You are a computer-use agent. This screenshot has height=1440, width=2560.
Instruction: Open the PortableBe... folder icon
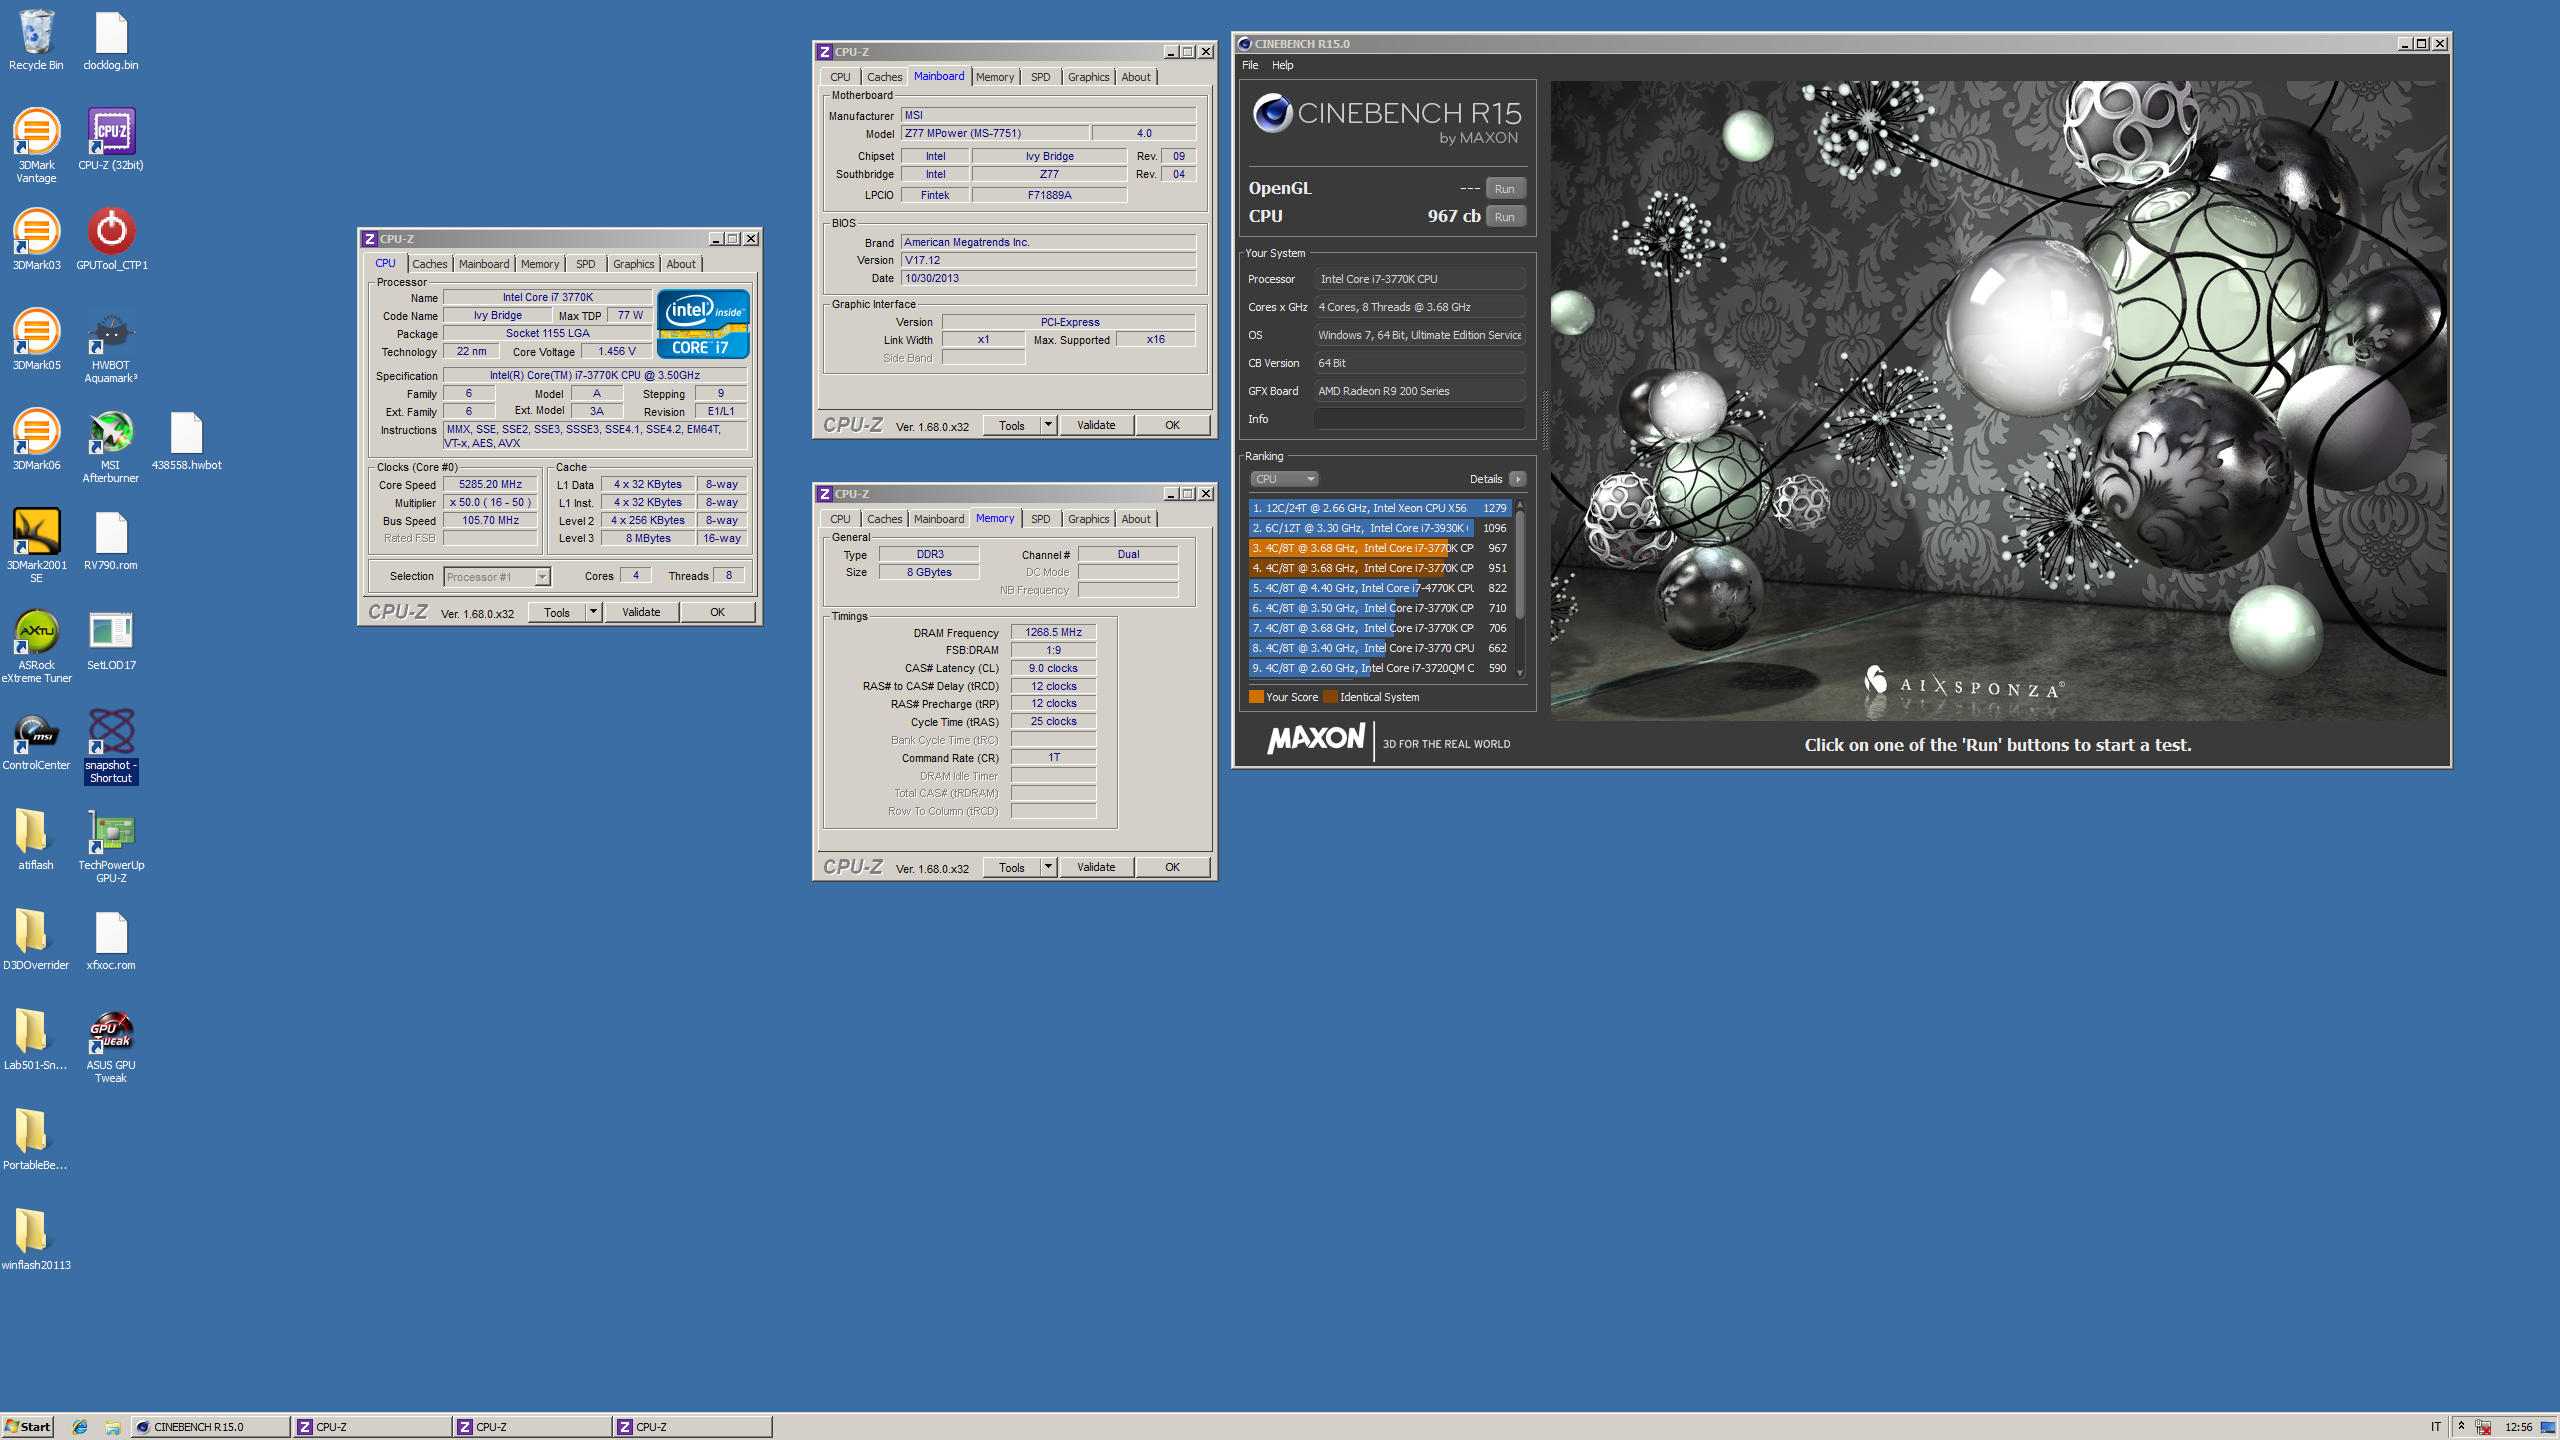(x=36, y=1140)
